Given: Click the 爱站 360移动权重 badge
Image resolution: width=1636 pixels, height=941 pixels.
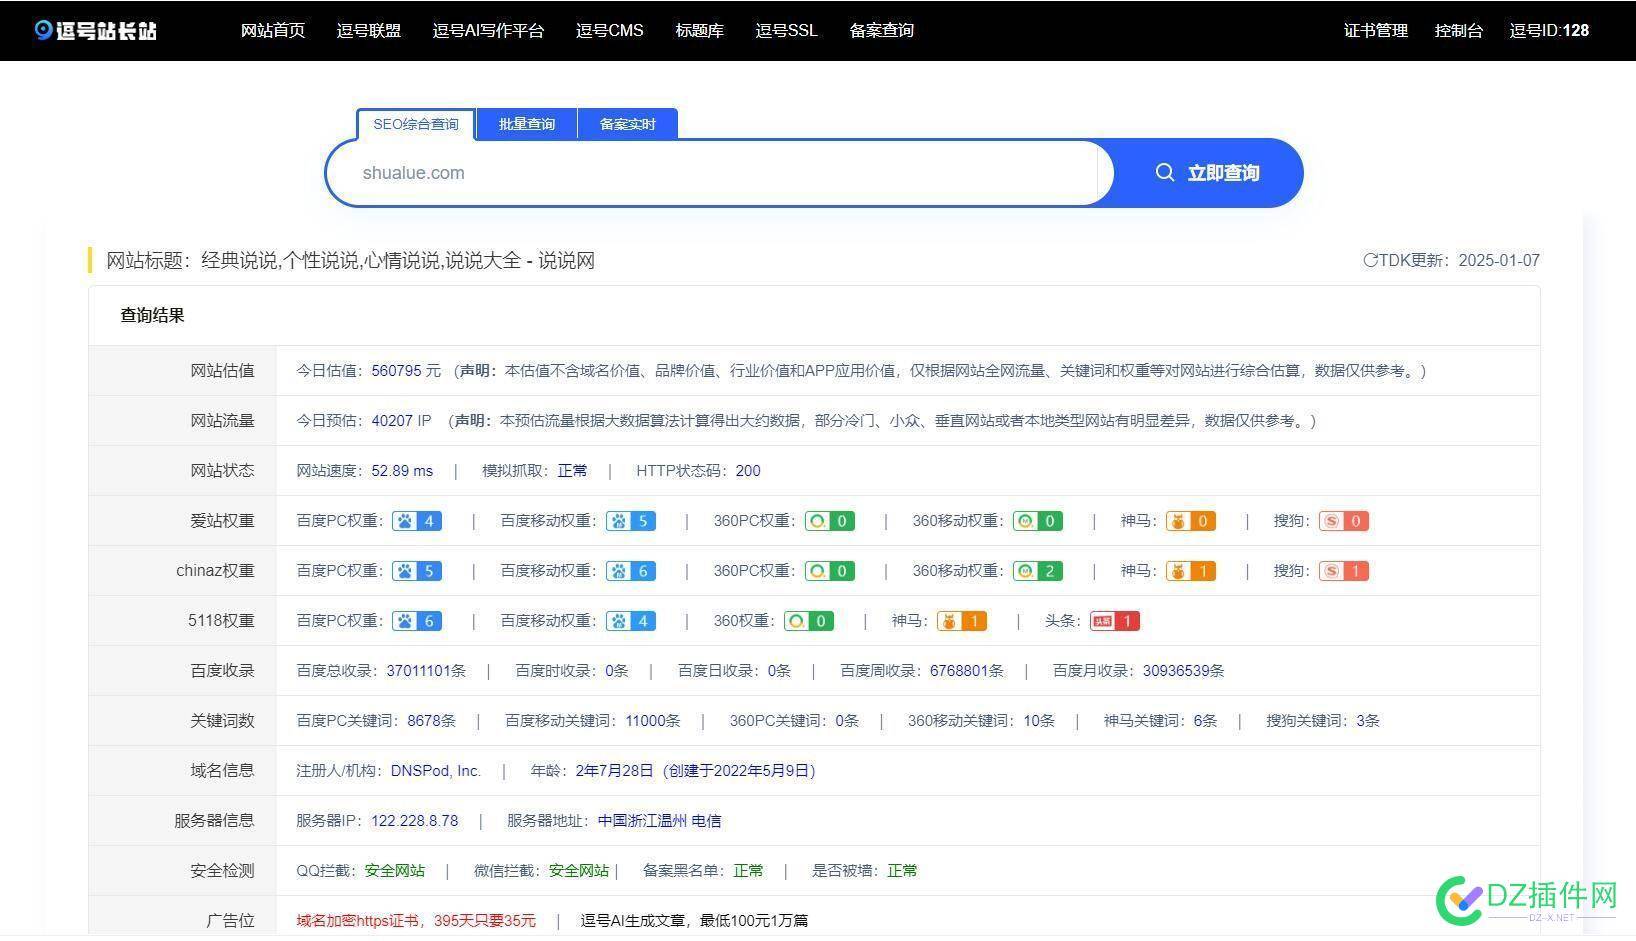Looking at the screenshot, I should 1038,521.
